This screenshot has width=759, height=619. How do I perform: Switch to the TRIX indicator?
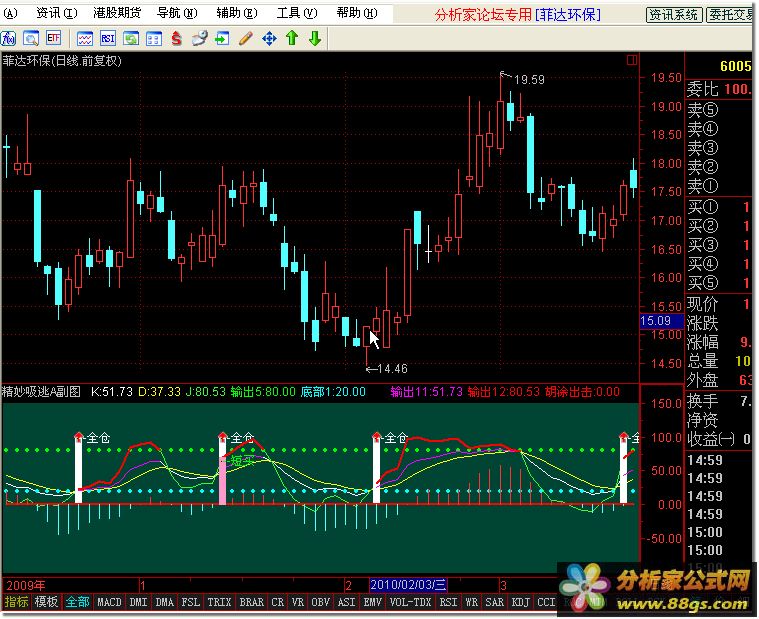219,602
